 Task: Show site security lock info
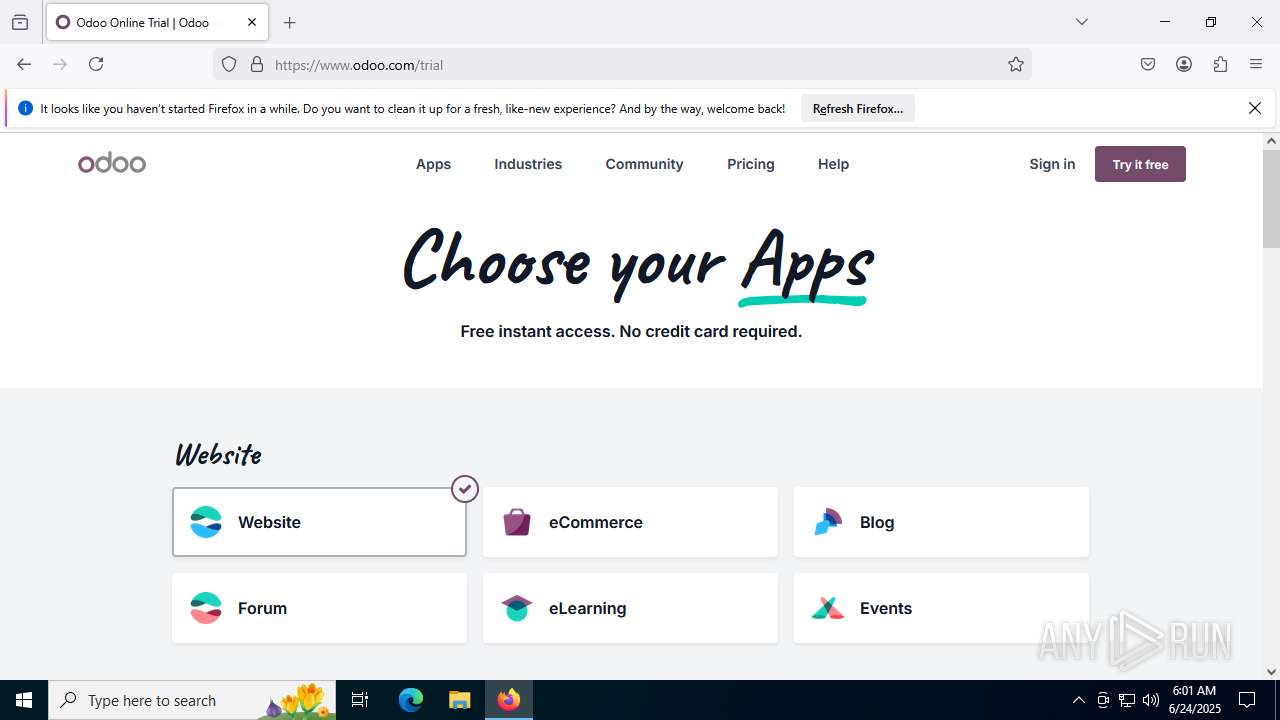(257, 64)
